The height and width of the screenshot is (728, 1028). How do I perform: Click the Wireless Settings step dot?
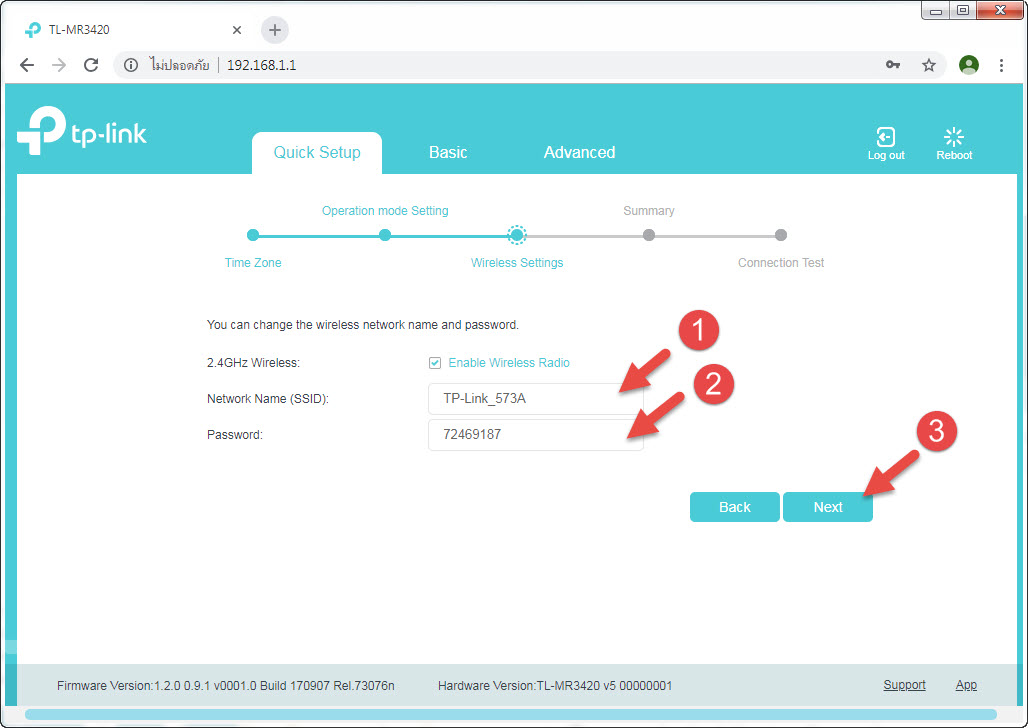pyautogui.click(x=517, y=235)
